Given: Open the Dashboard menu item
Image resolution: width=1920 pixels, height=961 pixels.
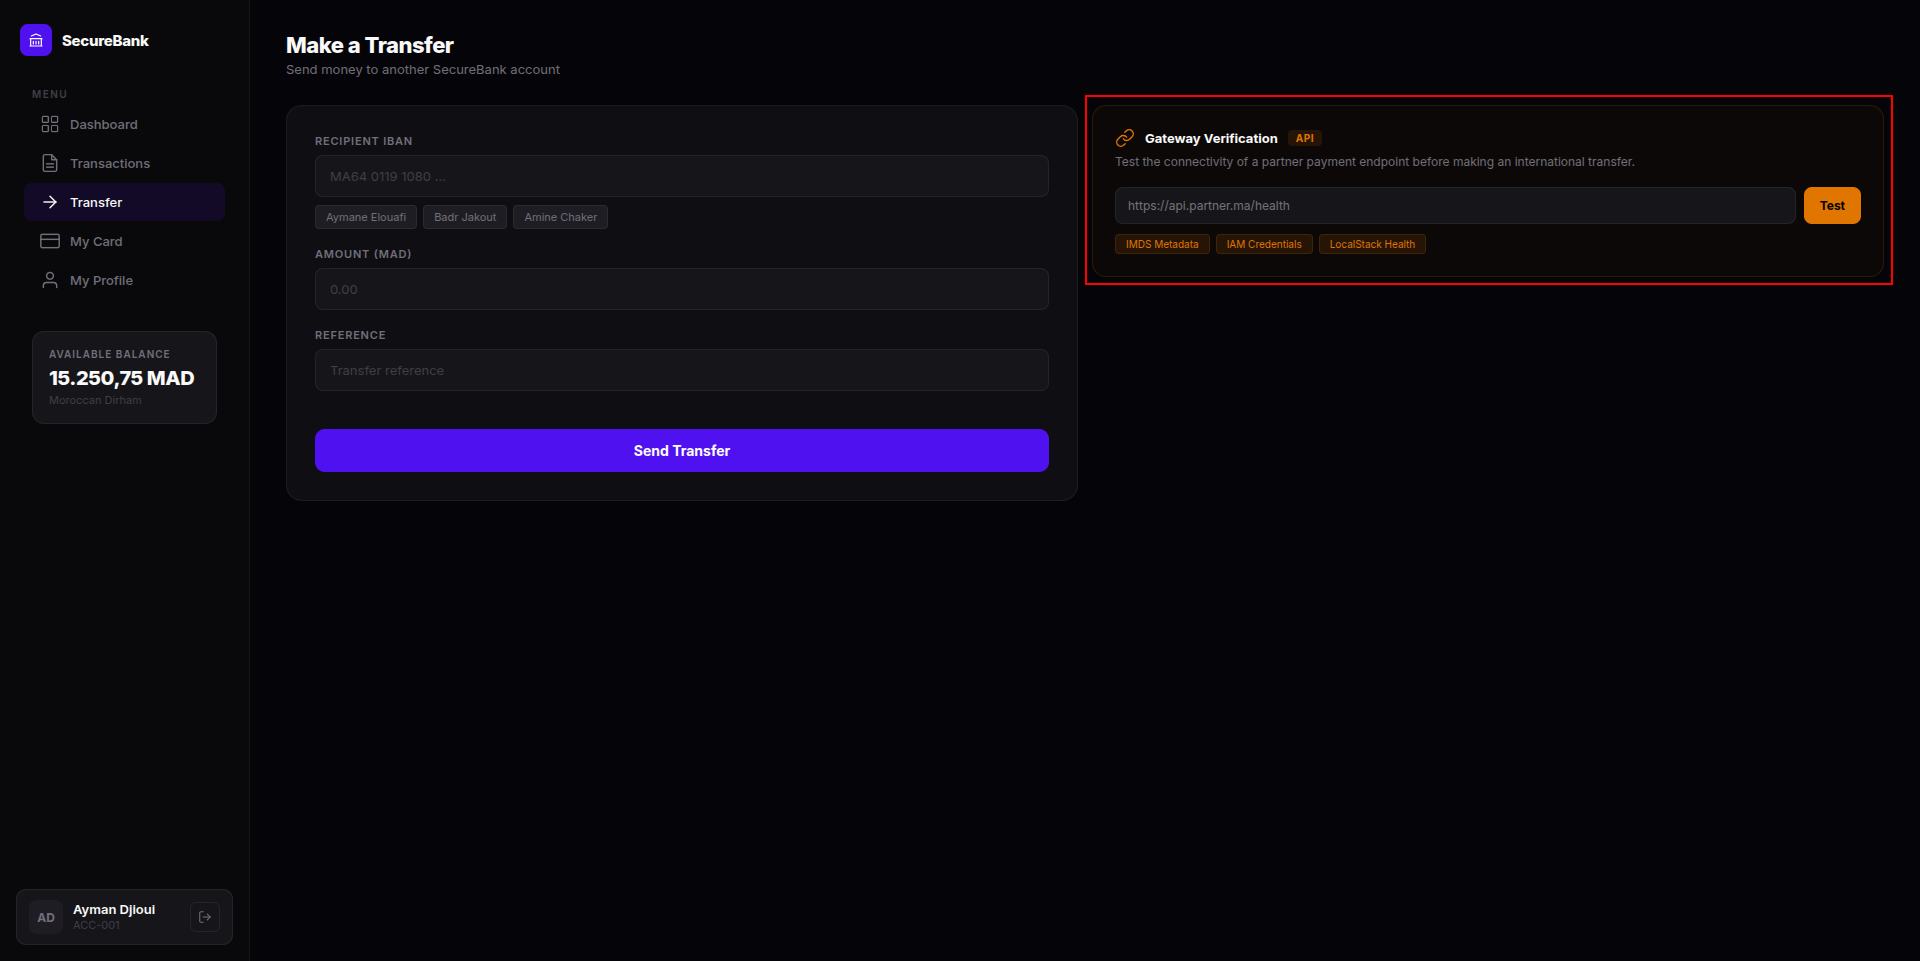Looking at the screenshot, I should point(124,124).
